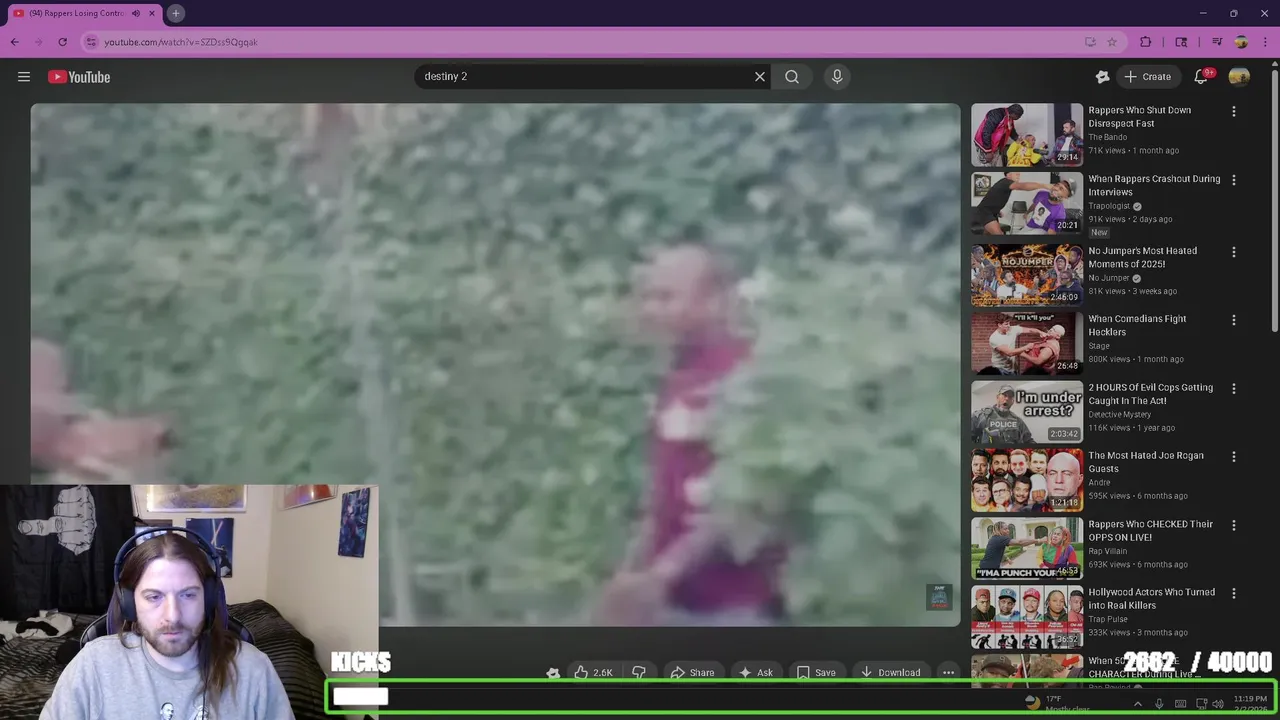The height and width of the screenshot is (720, 1280).
Task: Bookmark this page with the star icon
Action: 1112,42
